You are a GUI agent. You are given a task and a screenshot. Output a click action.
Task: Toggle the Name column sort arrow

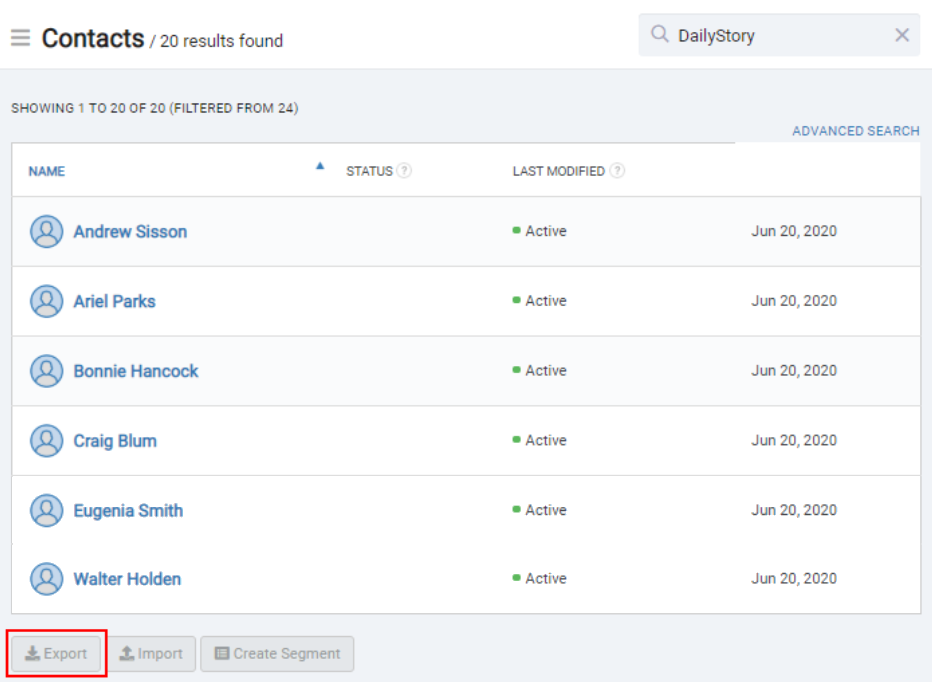pos(320,166)
